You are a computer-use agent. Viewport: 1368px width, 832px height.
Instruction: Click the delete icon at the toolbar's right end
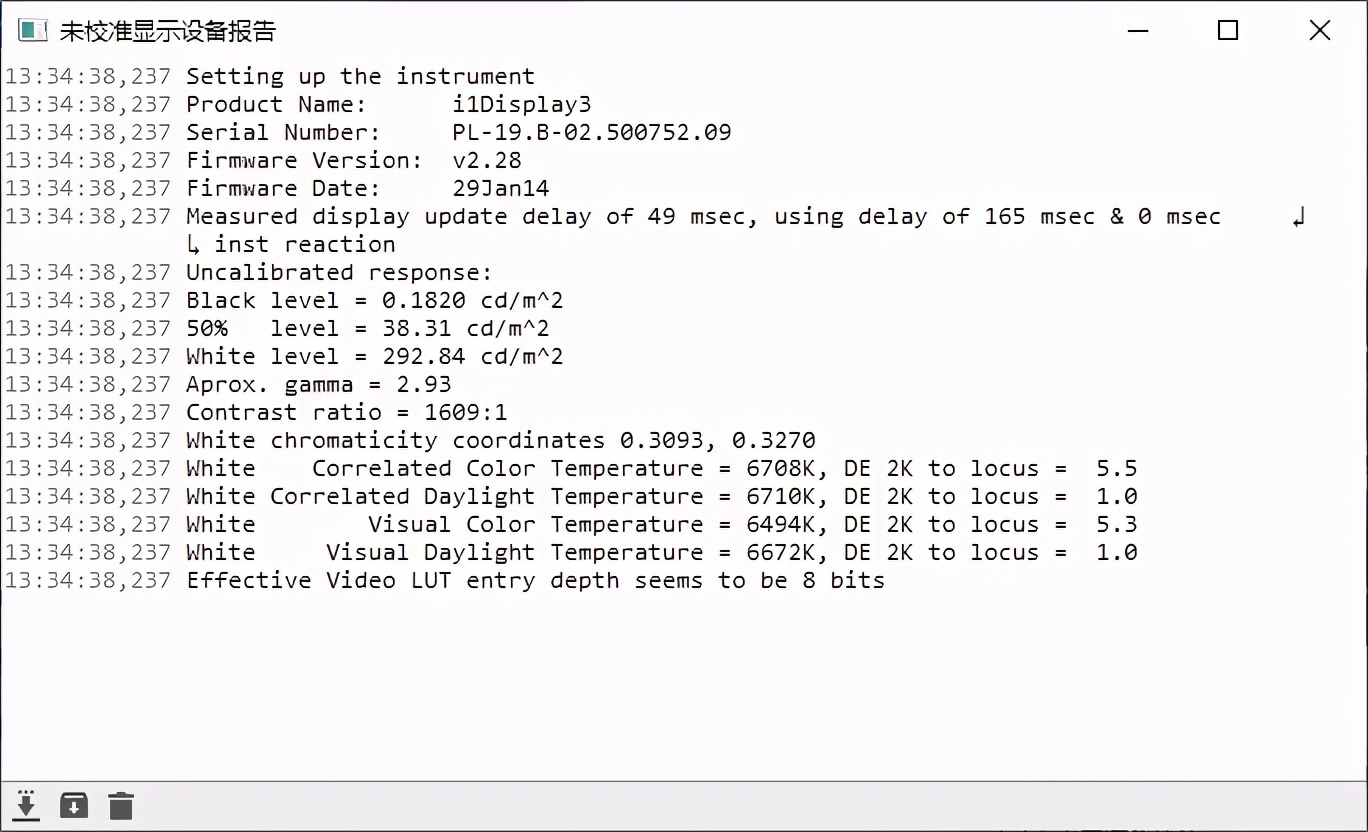120,805
